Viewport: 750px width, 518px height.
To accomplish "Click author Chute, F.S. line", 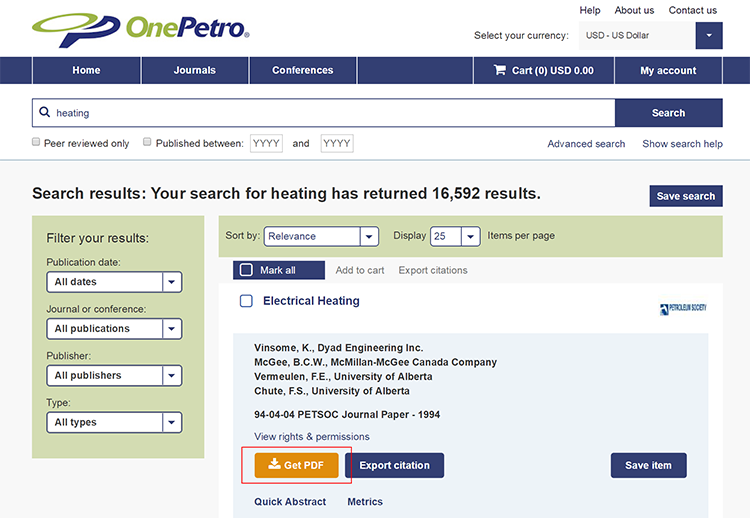I will pos(331,391).
